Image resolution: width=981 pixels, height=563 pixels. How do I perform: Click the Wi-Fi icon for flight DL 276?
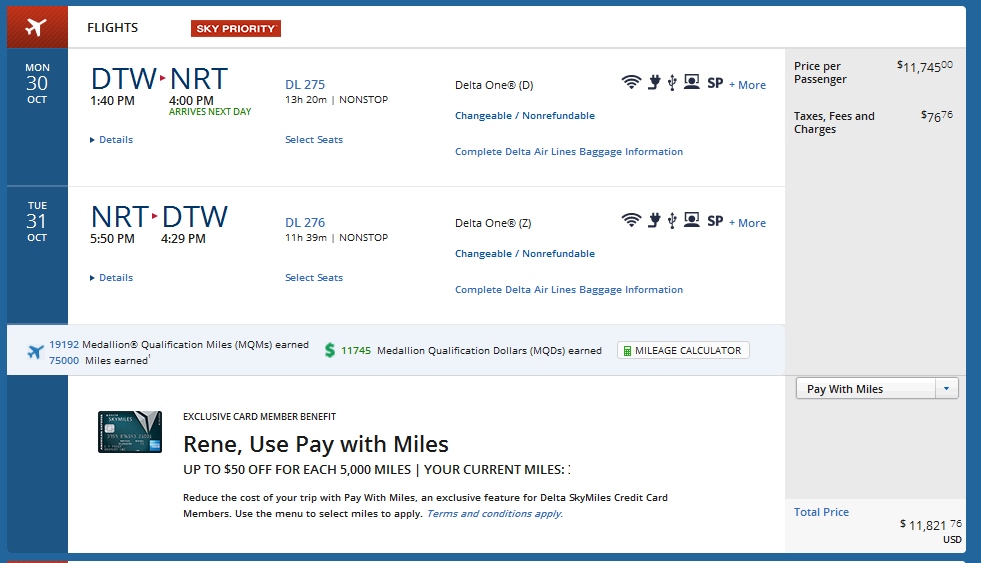tap(631, 221)
